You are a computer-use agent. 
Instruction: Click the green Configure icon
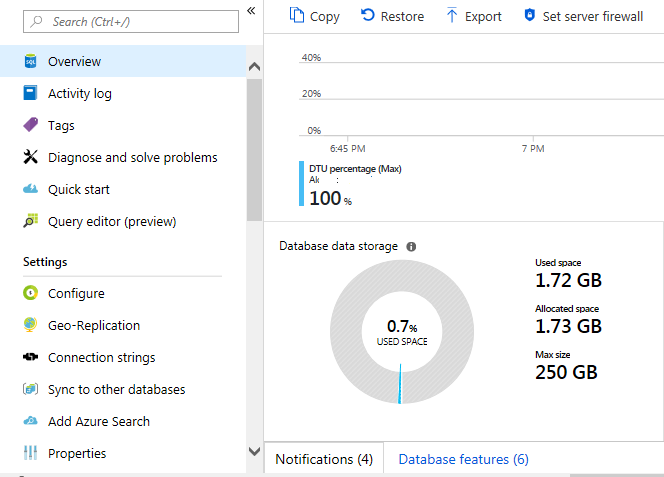30,293
